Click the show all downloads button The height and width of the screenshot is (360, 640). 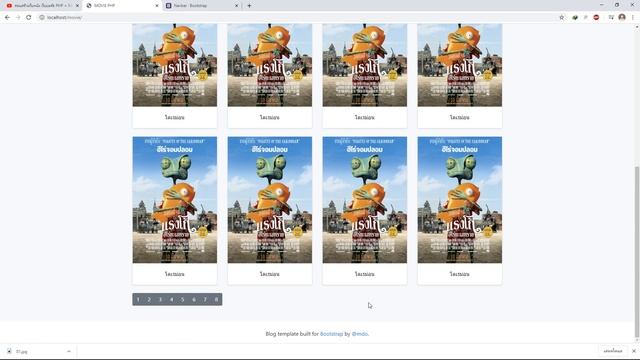[613, 351]
